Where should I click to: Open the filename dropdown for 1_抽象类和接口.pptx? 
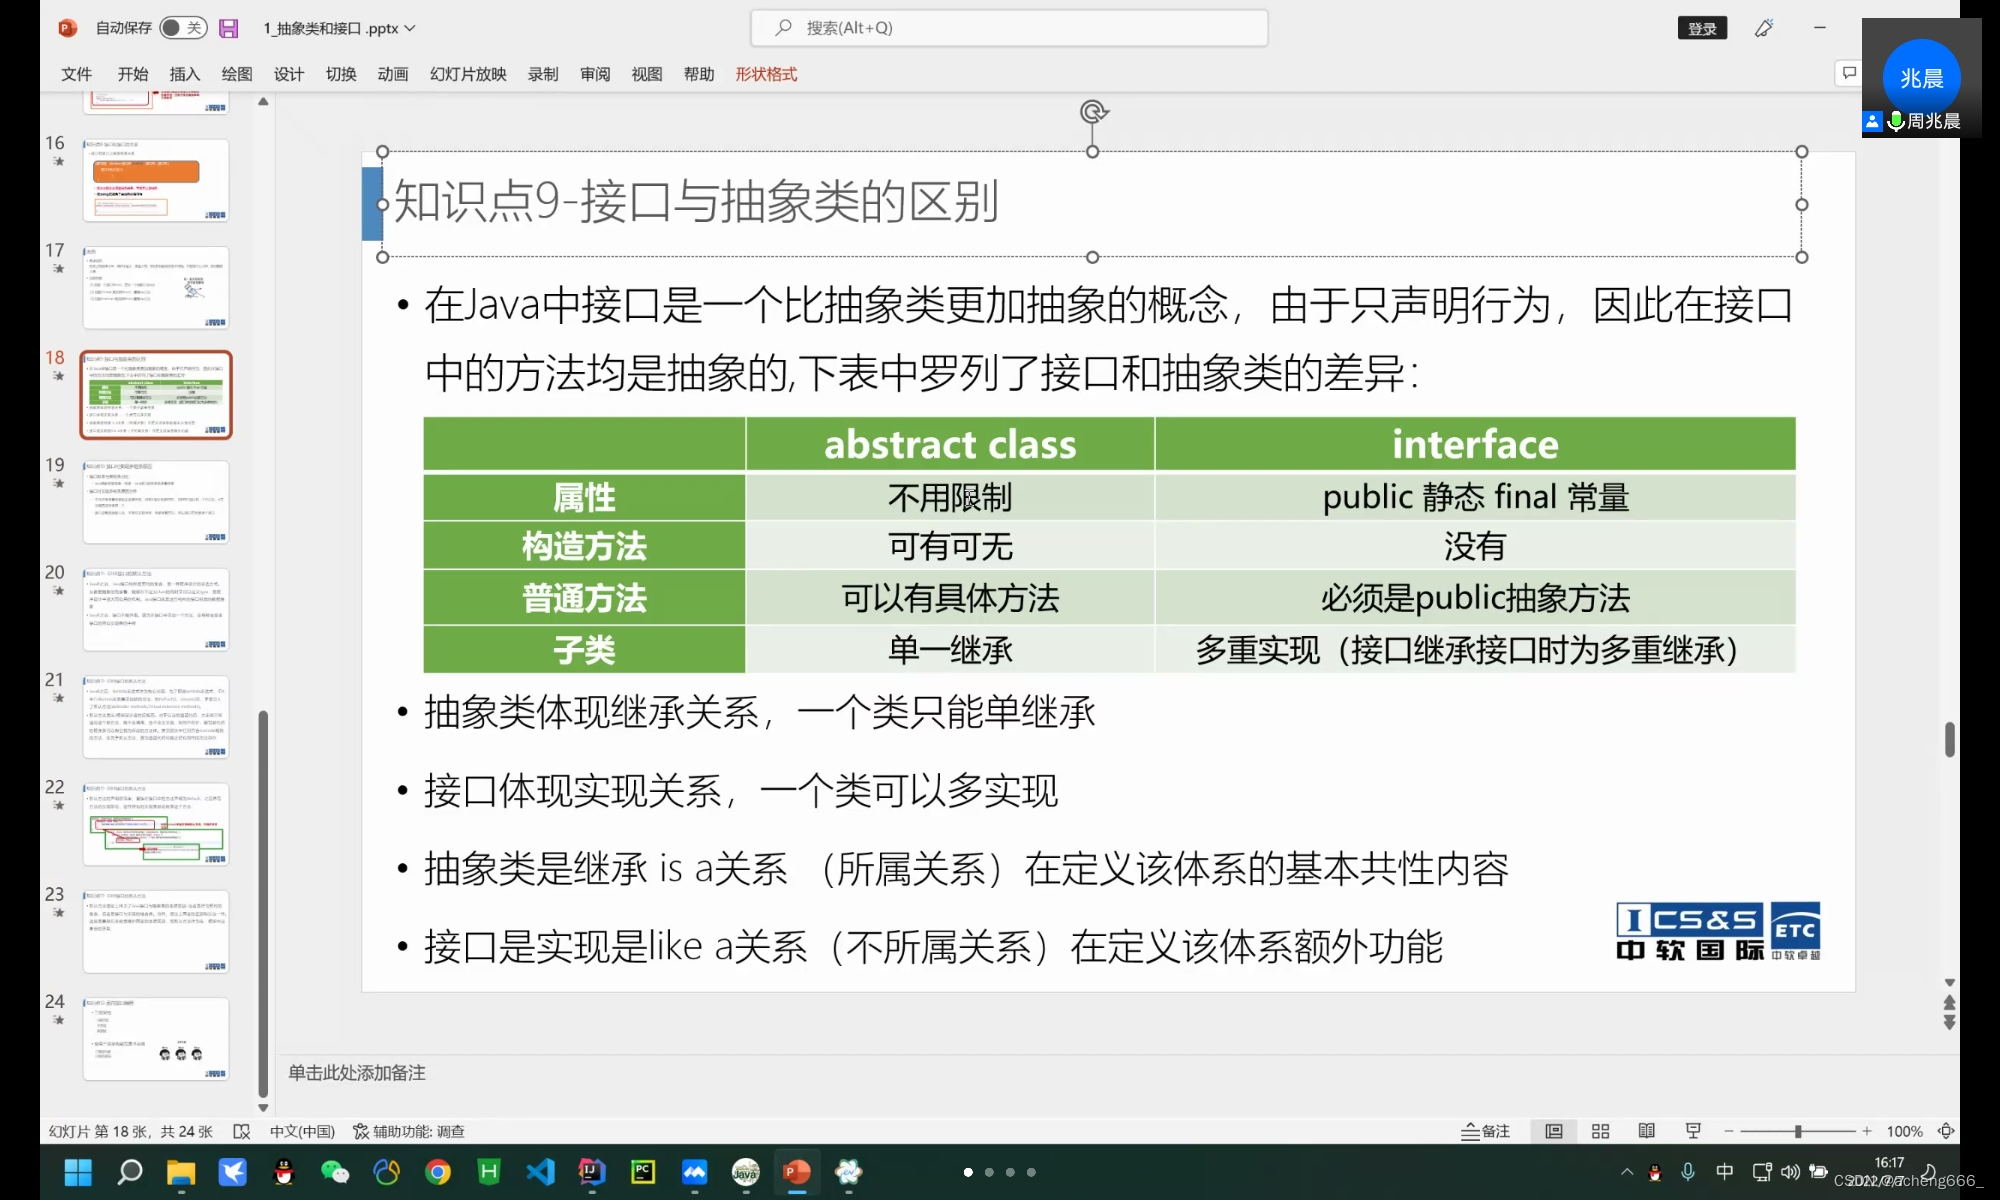pyautogui.click(x=410, y=29)
